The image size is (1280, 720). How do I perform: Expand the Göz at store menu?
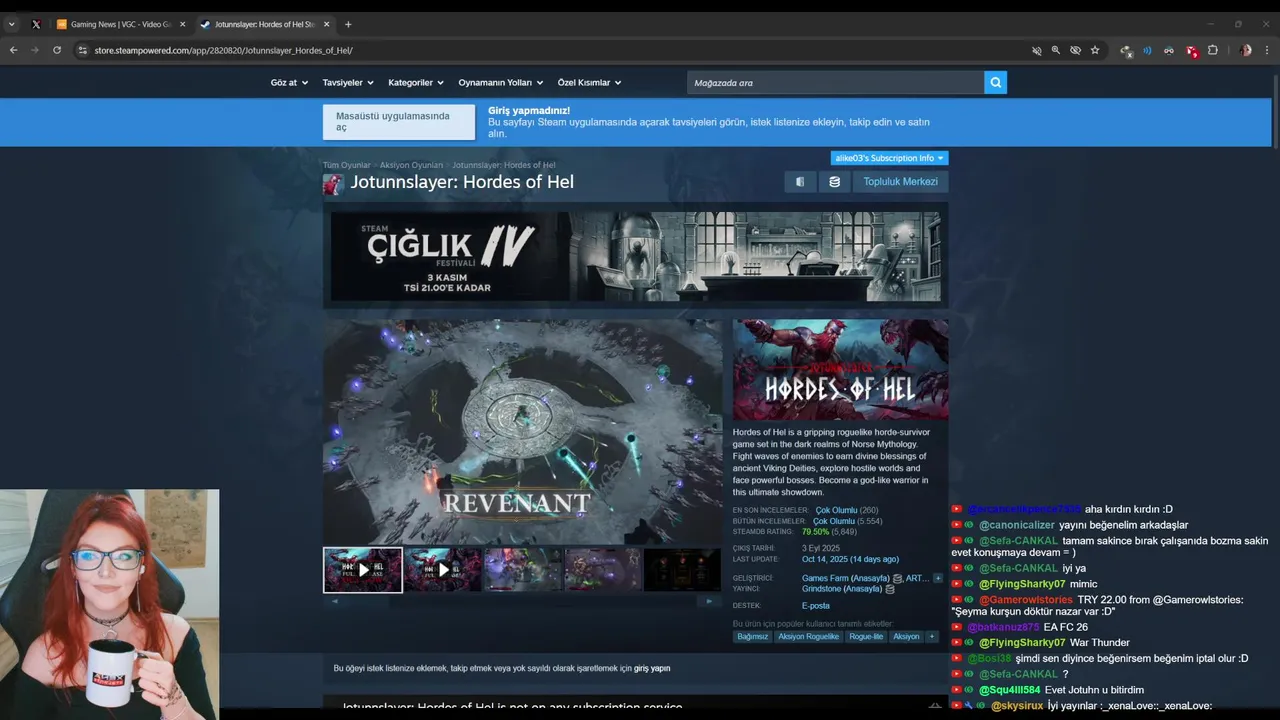click(x=290, y=82)
